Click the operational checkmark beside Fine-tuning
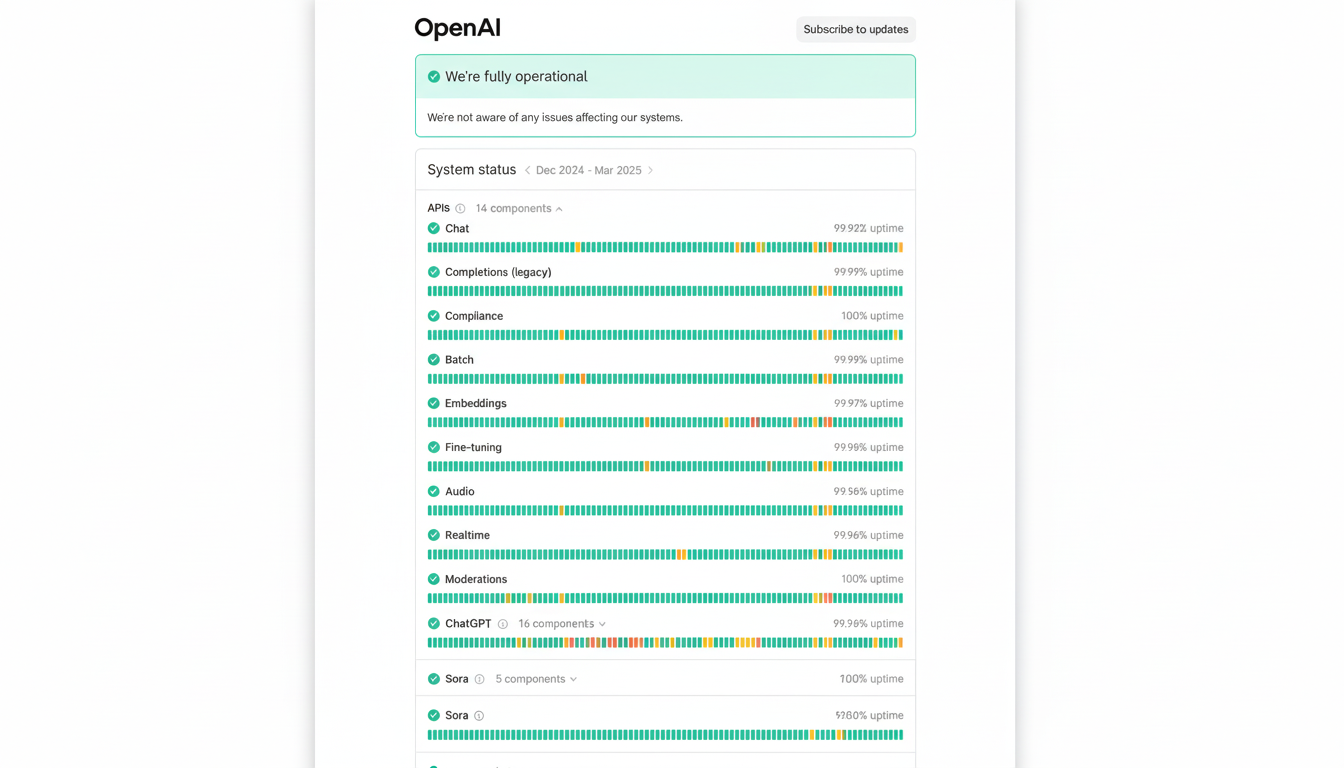This screenshot has width=1344, height=768. pyautogui.click(x=433, y=447)
